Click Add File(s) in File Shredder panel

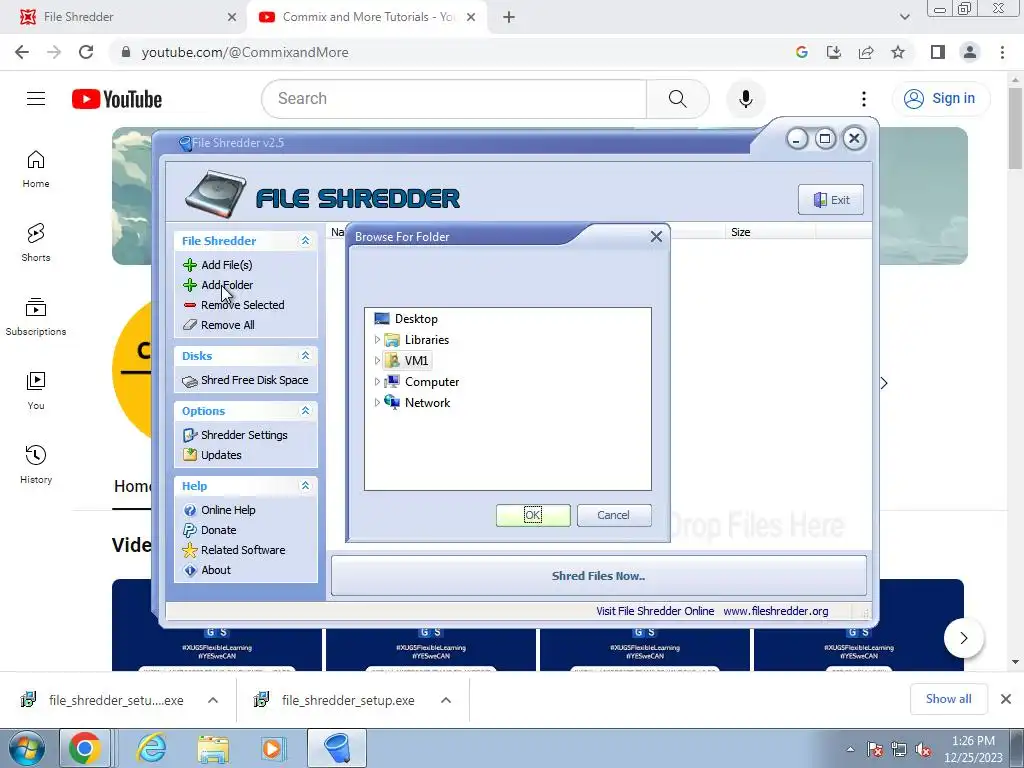tap(217, 264)
